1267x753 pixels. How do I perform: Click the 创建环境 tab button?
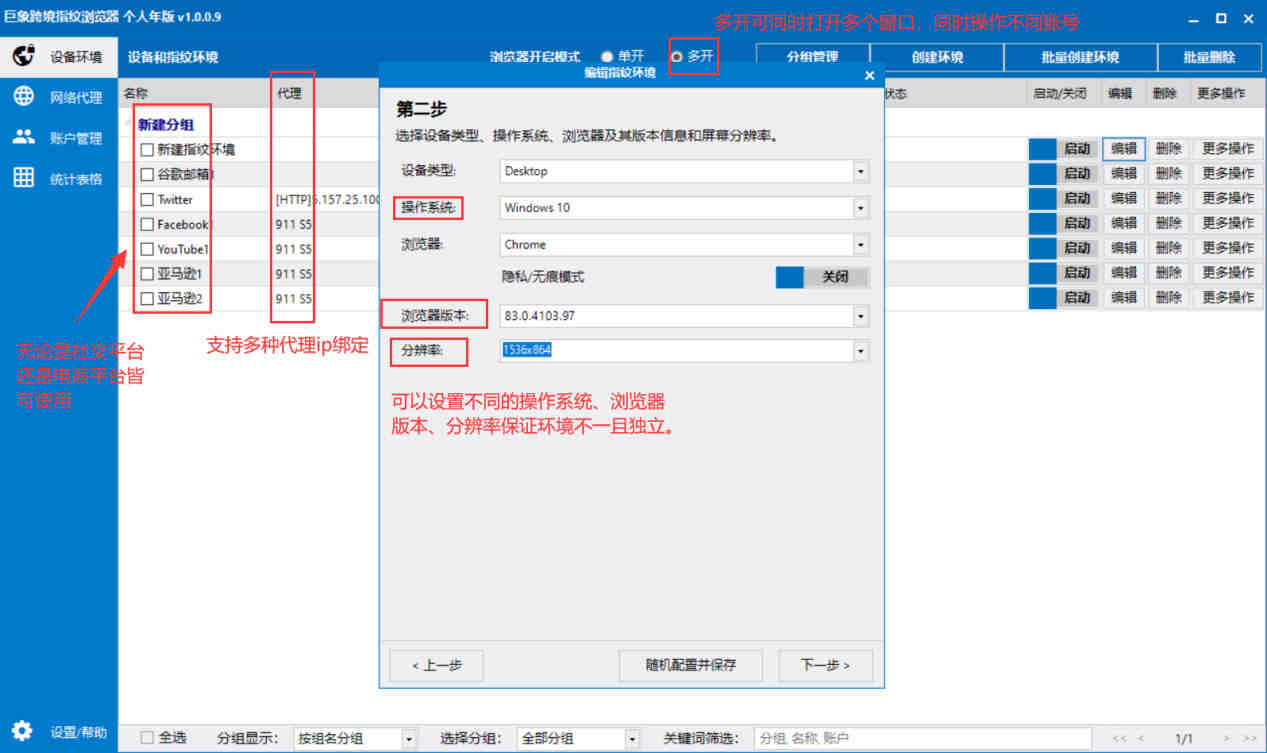point(937,58)
